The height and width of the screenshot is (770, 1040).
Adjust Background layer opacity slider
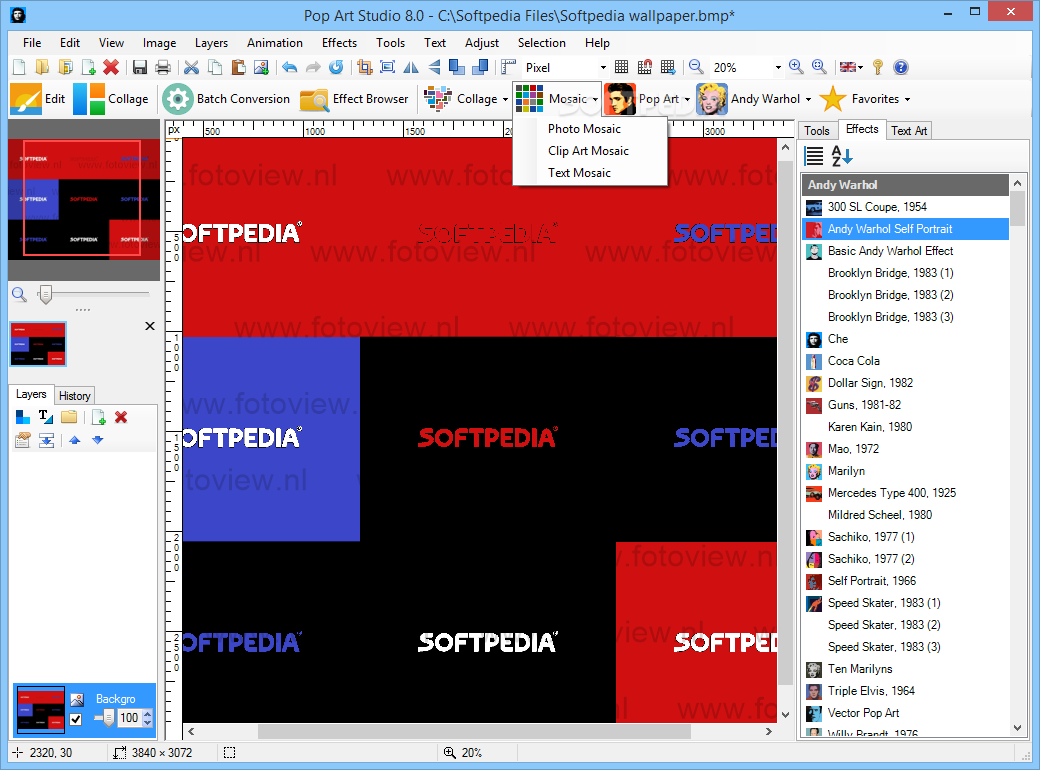tap(107, 718)
